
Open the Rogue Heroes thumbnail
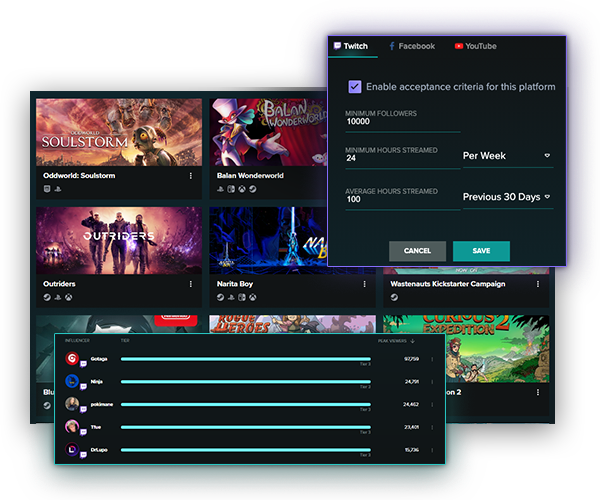click(x=293, y=324)
